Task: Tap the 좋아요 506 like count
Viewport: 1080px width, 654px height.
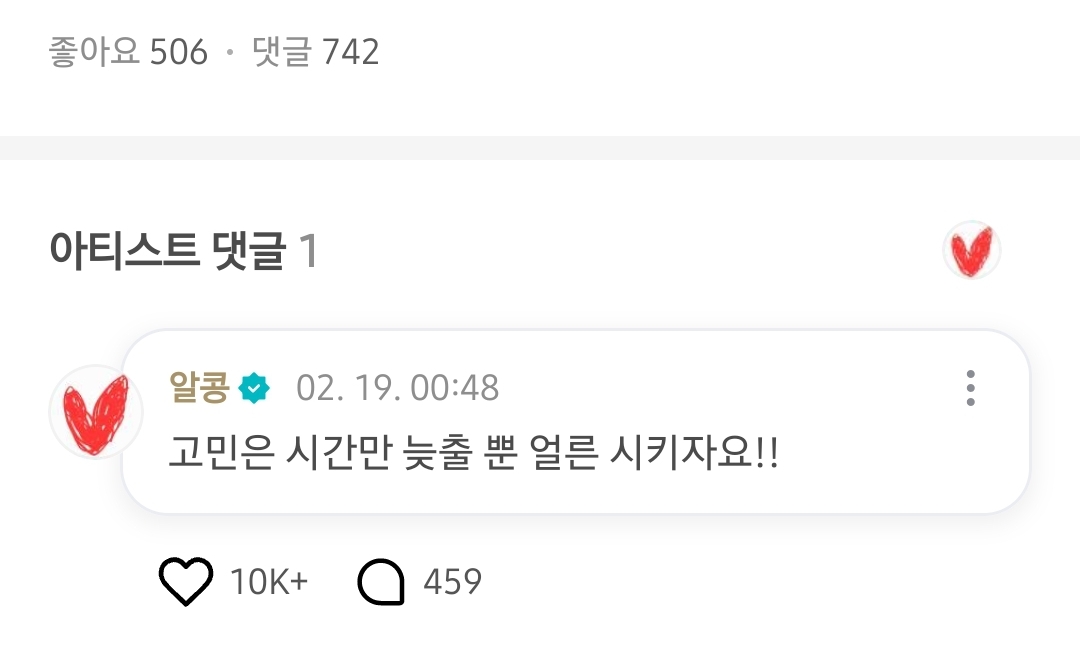Action: click(x=128, y=52)
